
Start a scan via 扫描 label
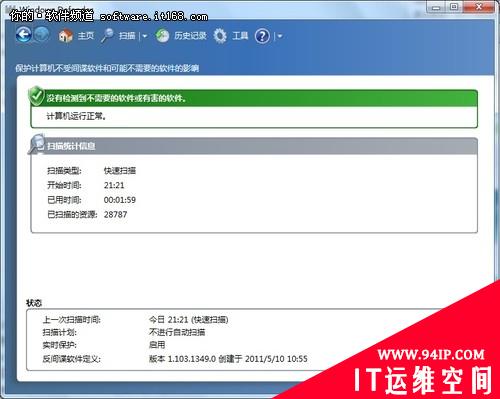click(x=127, y=36)
